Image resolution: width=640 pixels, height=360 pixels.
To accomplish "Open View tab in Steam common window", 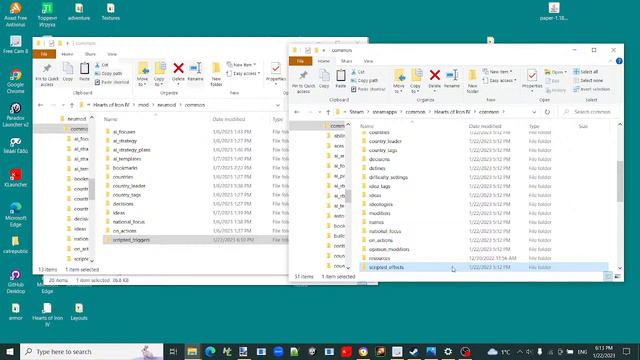I will 368,61.
